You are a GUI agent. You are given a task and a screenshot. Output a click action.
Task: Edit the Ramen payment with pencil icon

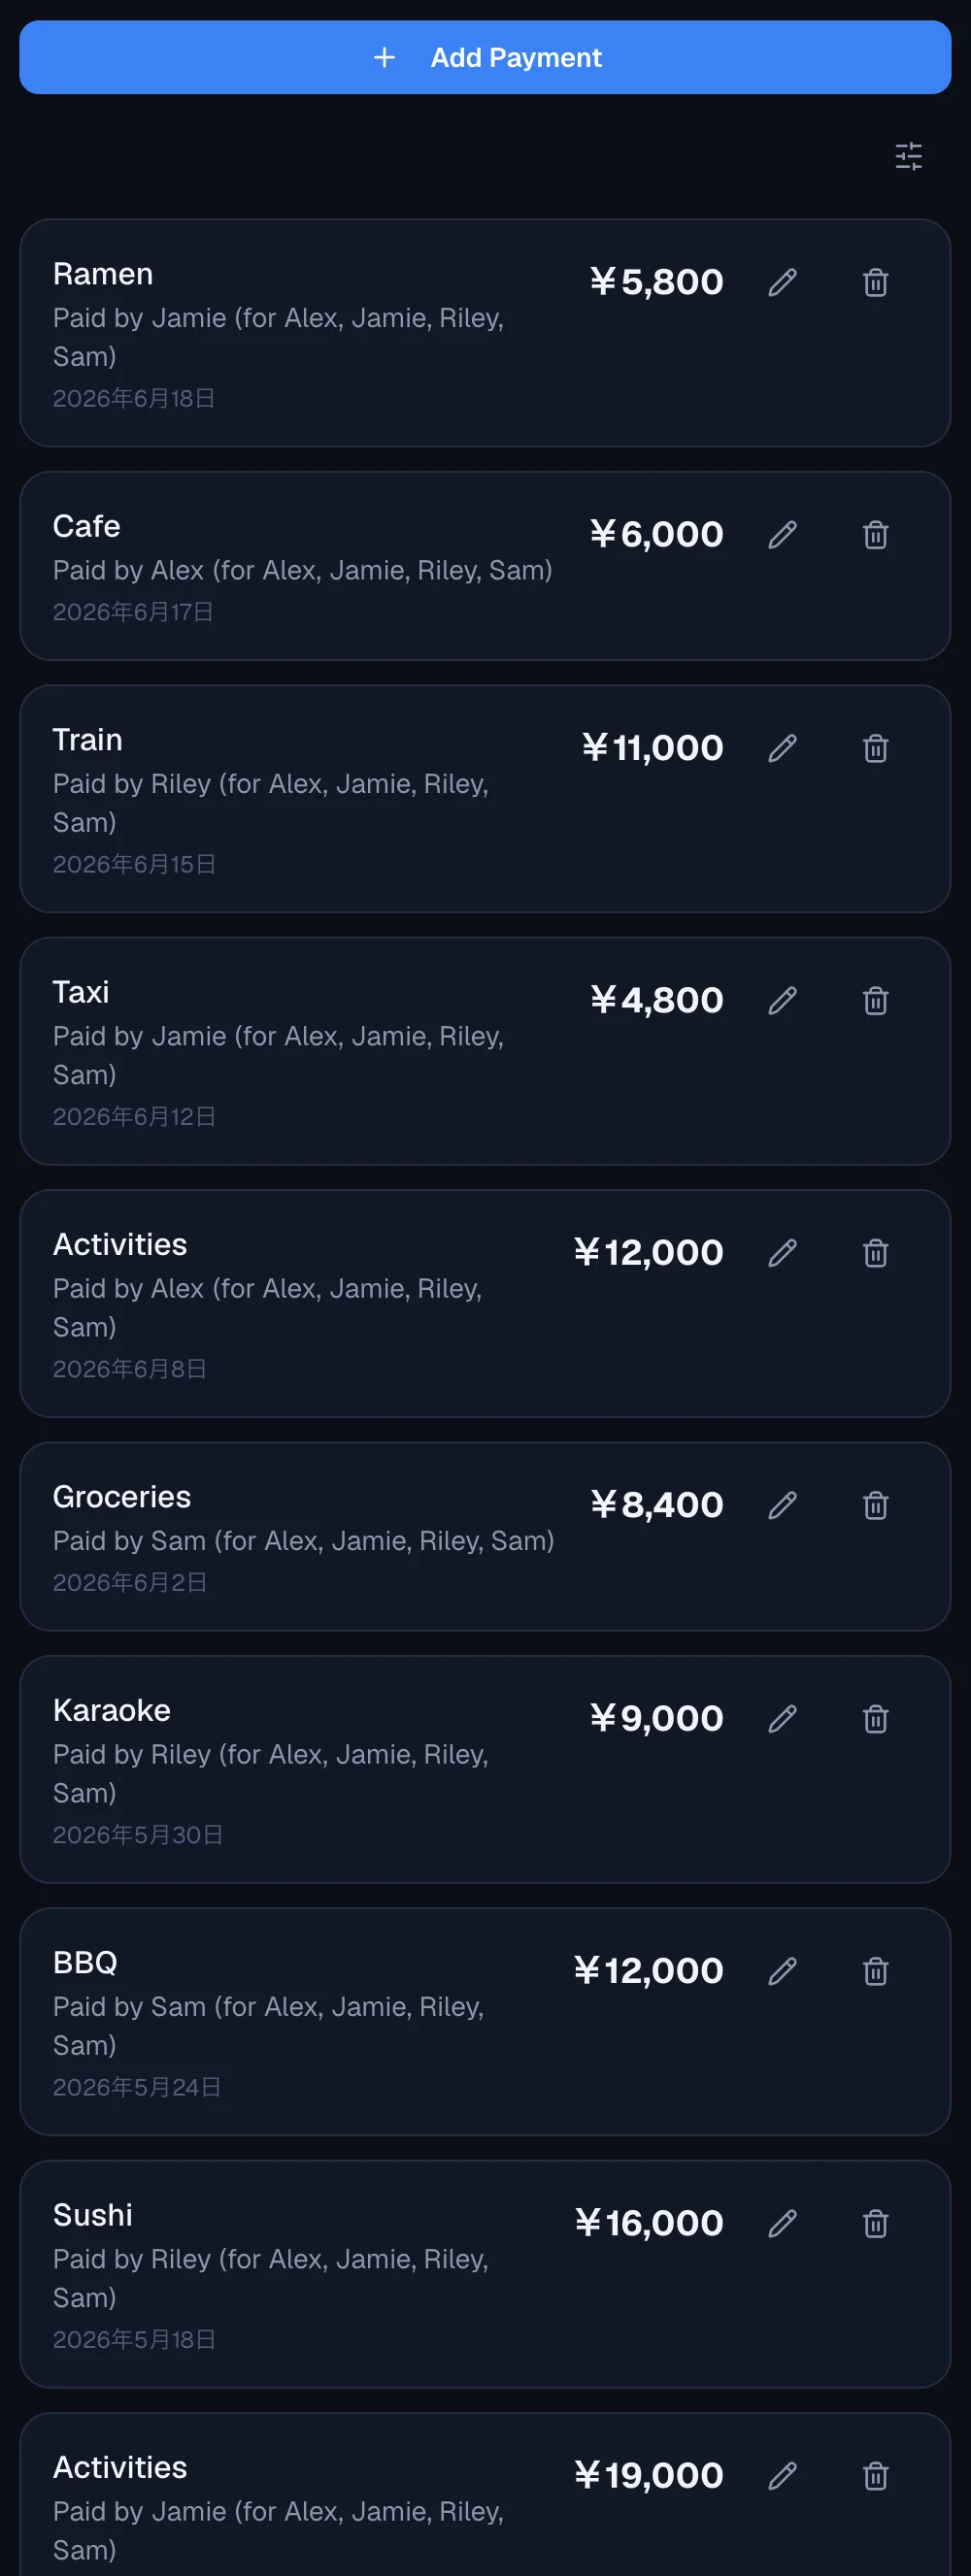pos(782,283)
